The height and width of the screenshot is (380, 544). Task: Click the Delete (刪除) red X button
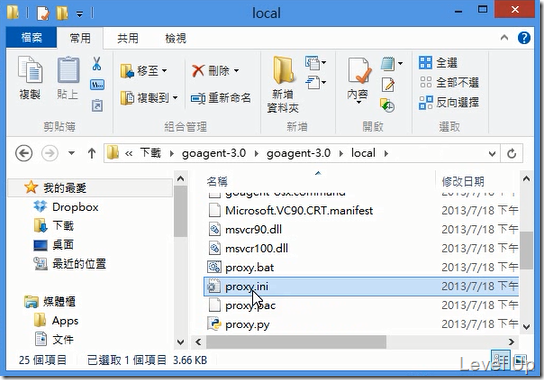(210, 71)
